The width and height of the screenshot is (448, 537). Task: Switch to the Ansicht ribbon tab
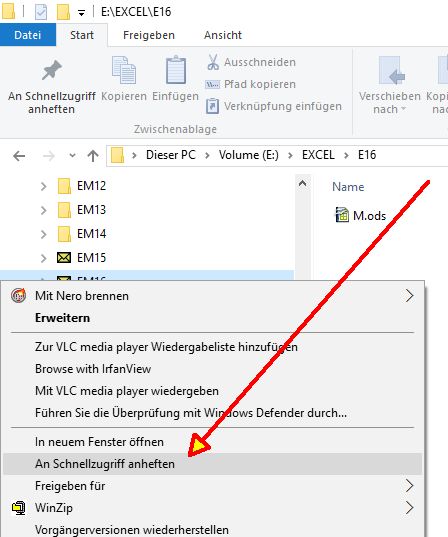pyautogui.click(x=223, y=35)
